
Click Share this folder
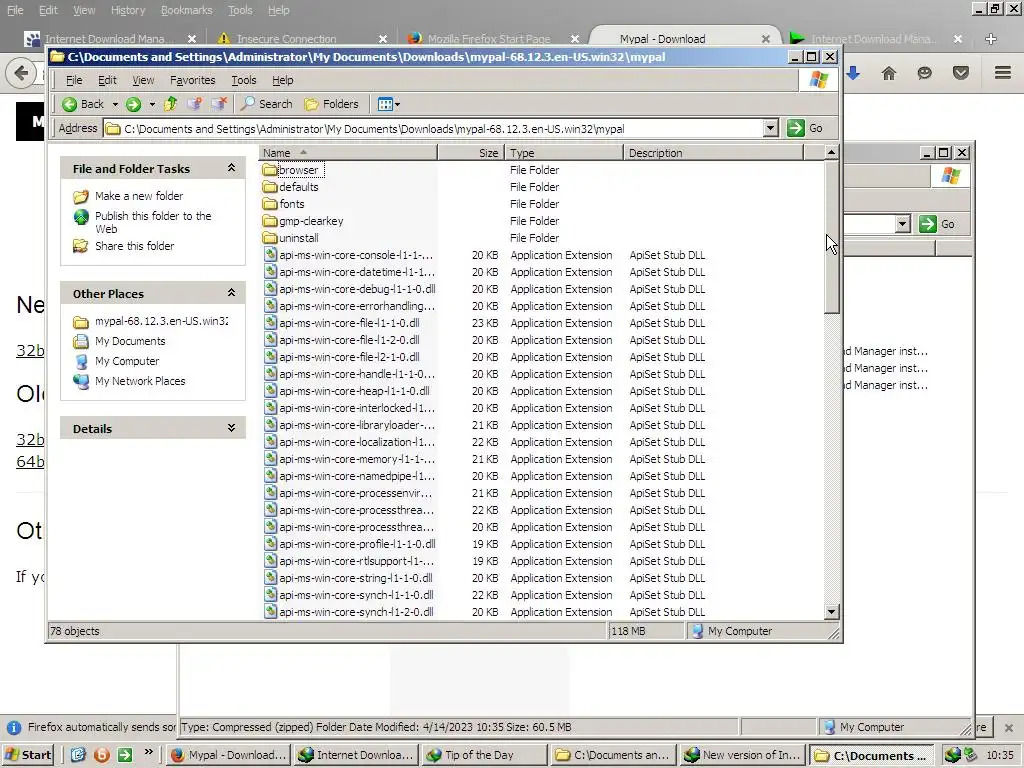[135, 246]
